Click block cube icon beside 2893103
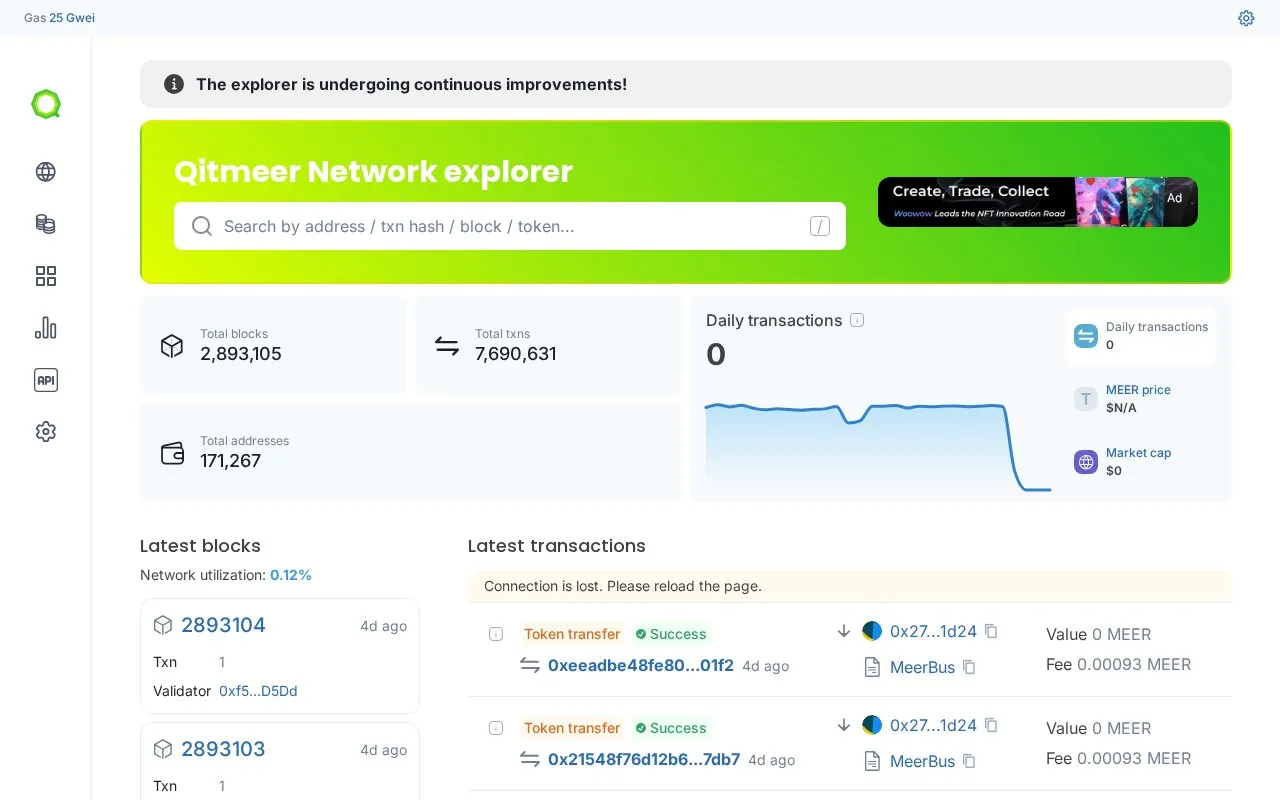 click(x=163, y=749)
